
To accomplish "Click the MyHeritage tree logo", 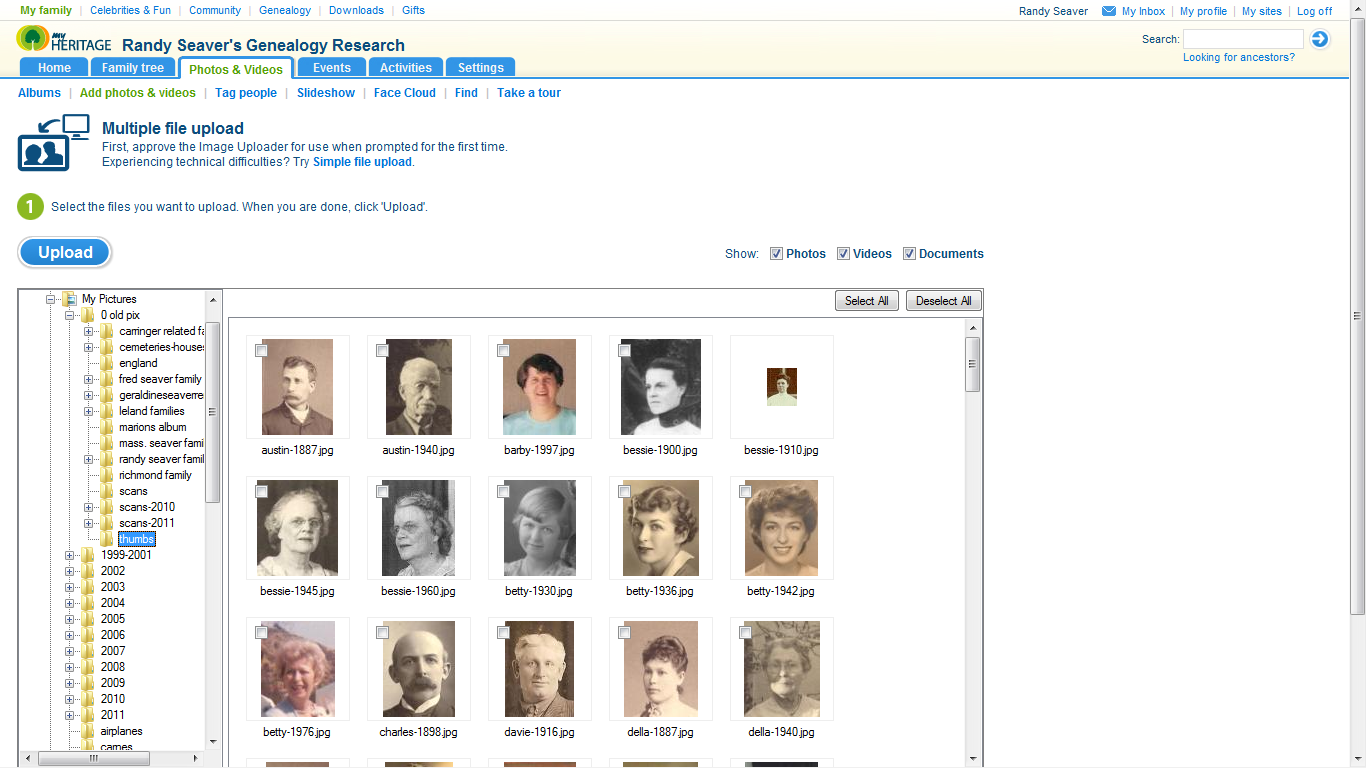I will point(33,39).
